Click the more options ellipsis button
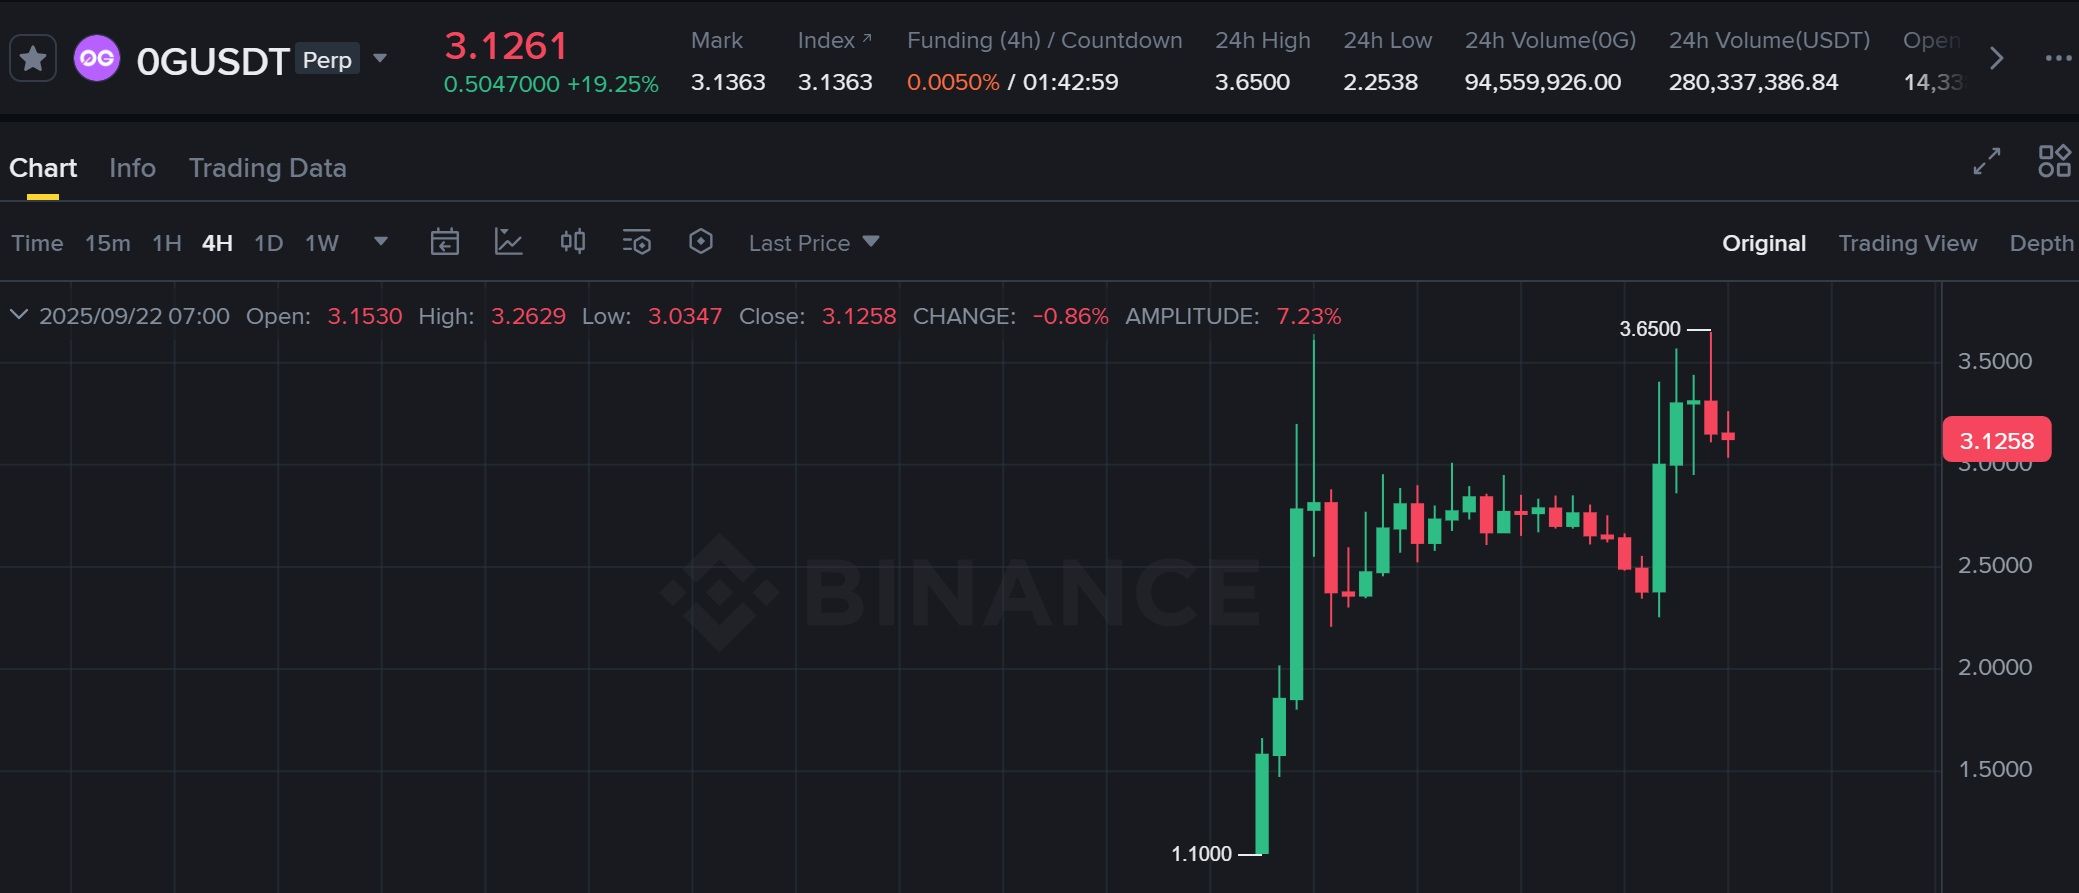Image resolution: width=2079 pixels, height=893 pixels. click(2055, 58)
